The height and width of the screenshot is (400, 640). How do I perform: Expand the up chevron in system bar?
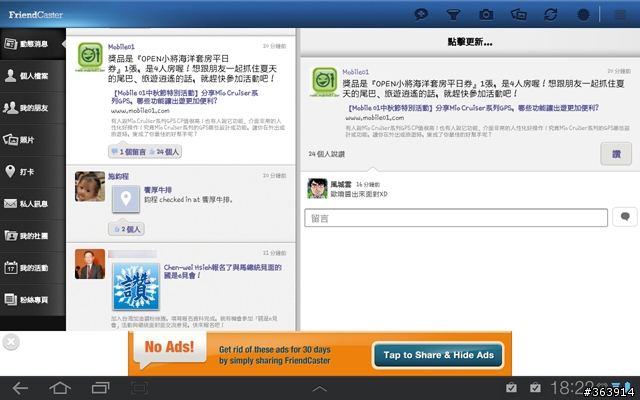click(x=320, y=389)
